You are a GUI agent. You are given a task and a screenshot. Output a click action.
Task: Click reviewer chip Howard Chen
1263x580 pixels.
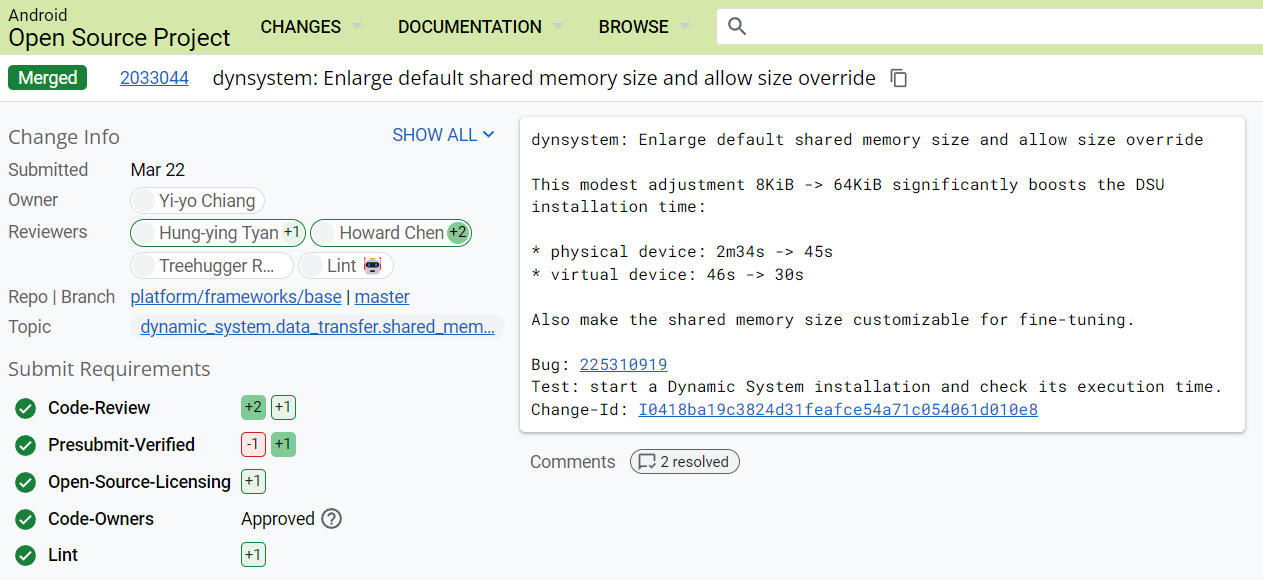tap(391, 233)
